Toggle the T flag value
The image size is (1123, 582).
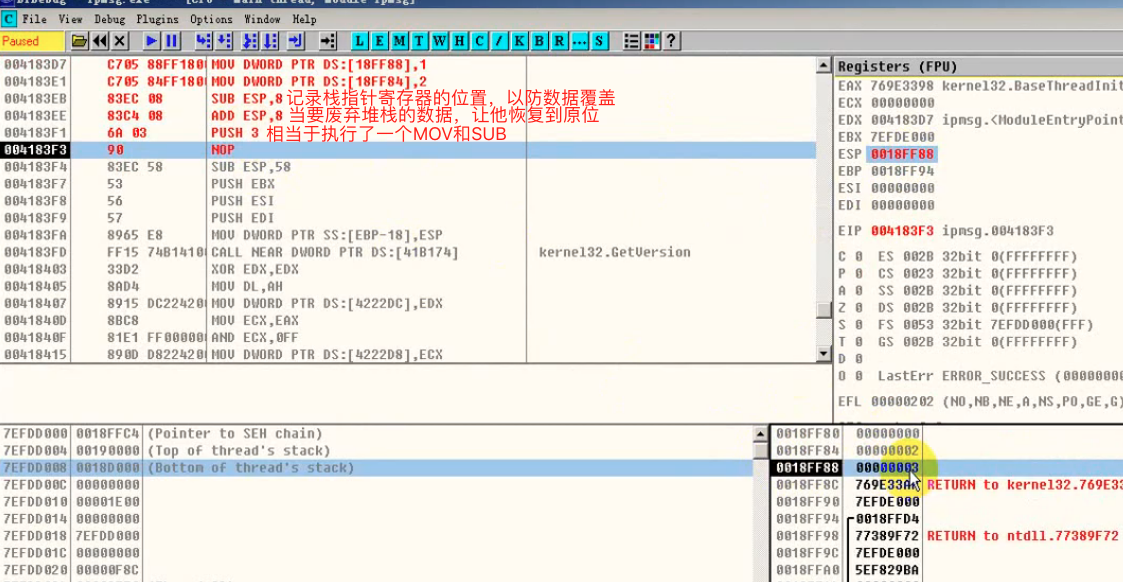858,342
